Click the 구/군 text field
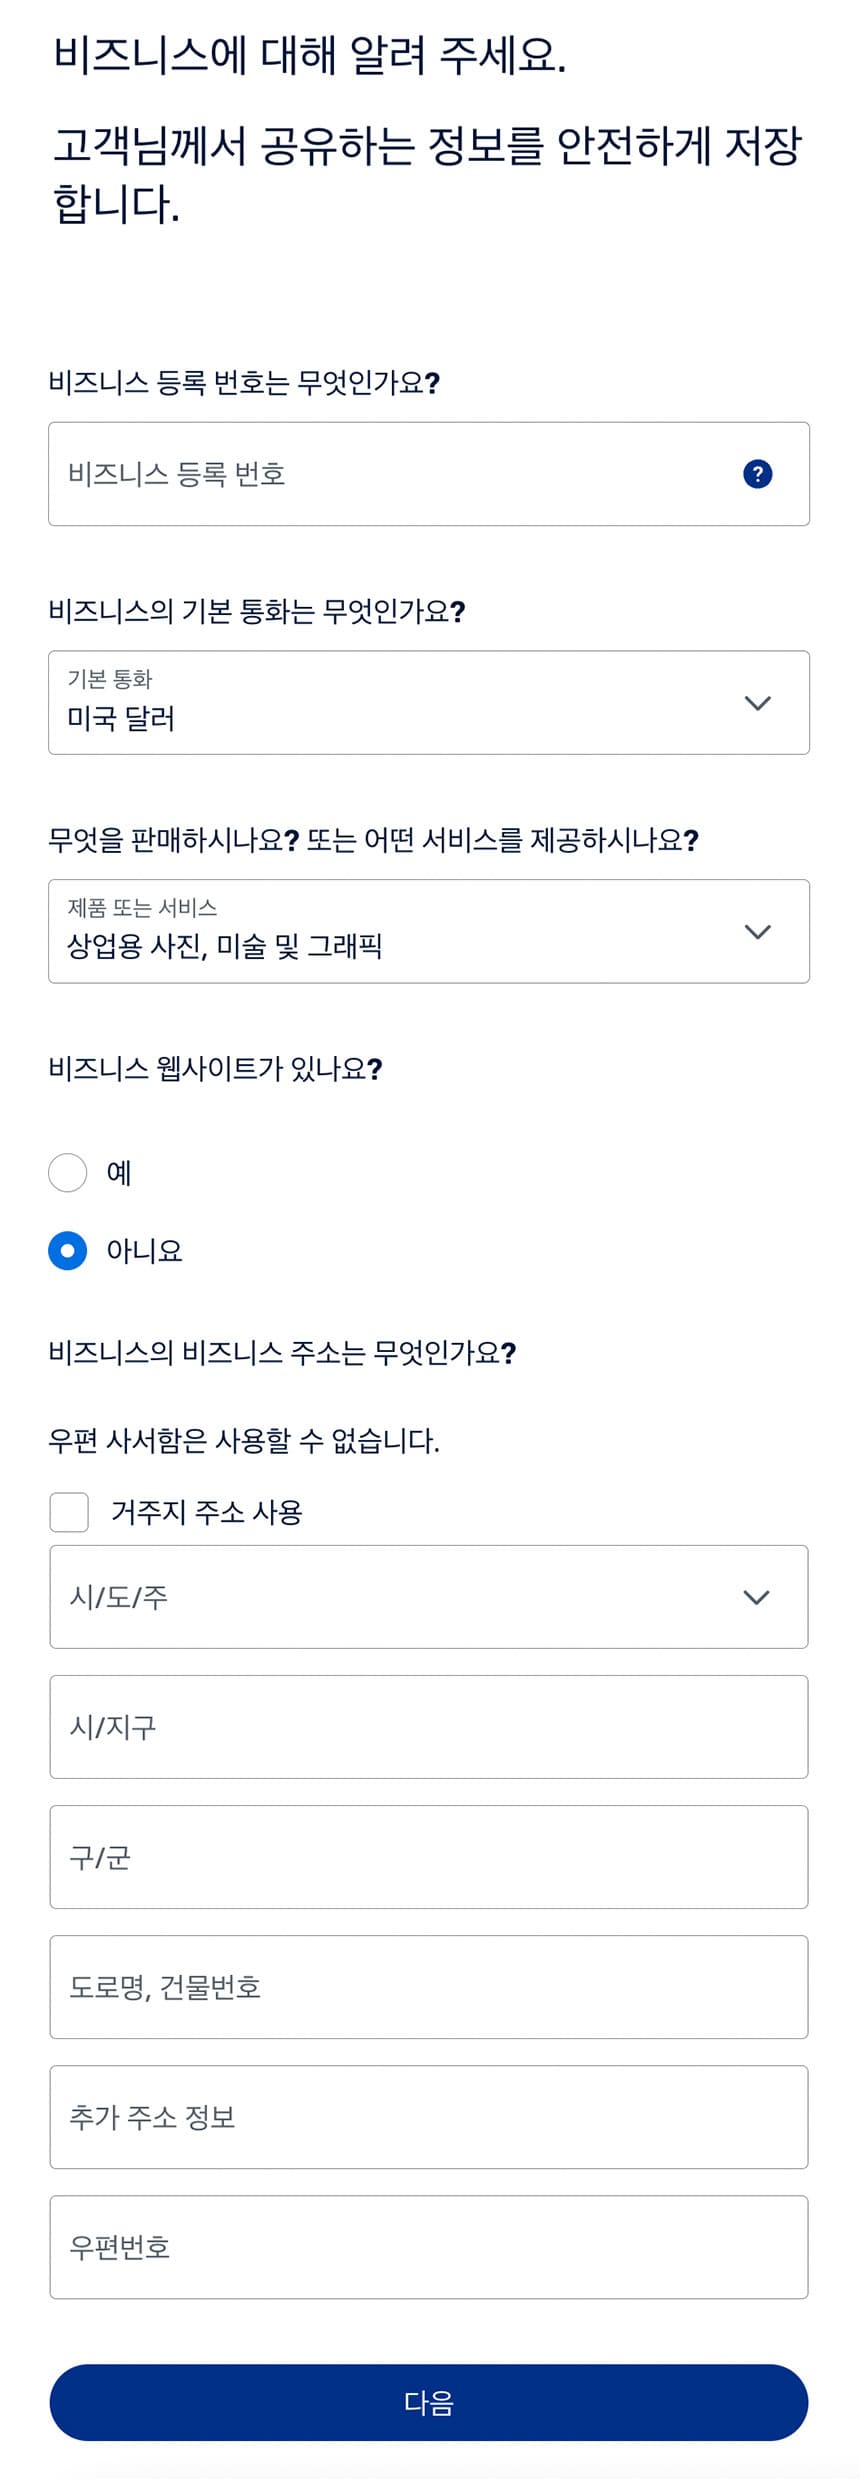Image resolution: width=860 pixels, height=2479 pixels. point(429,1857)
